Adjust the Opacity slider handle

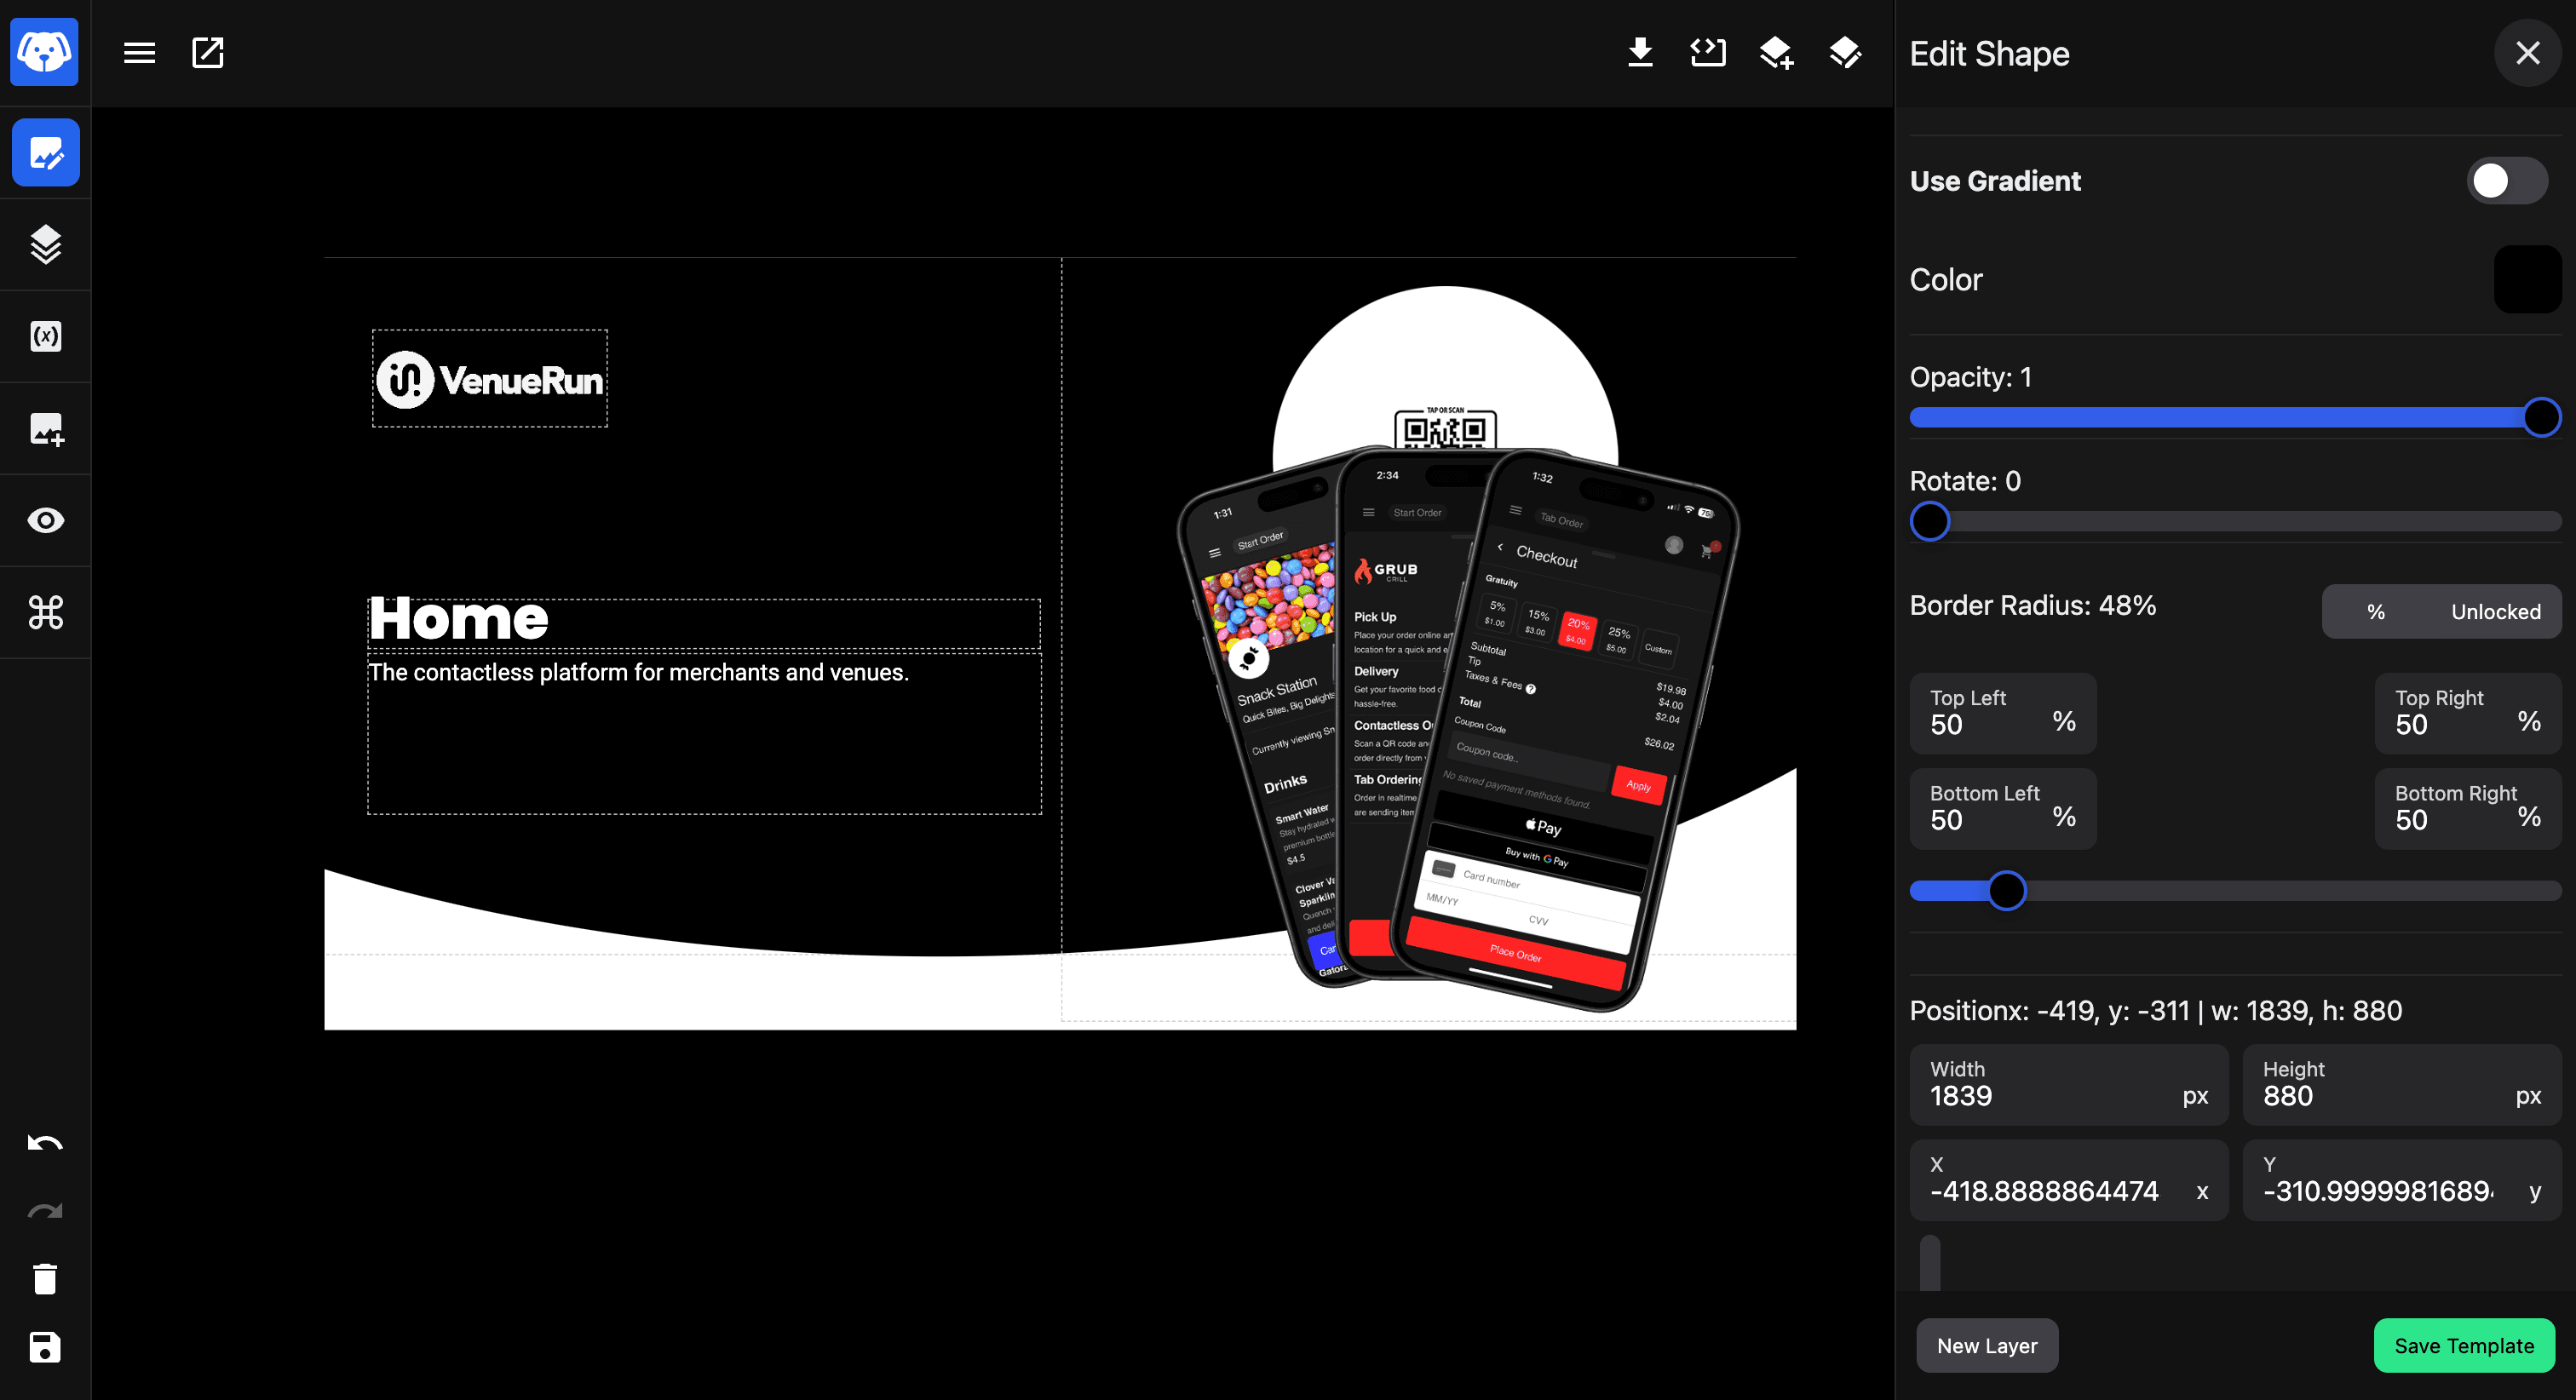pos(2541,417)
